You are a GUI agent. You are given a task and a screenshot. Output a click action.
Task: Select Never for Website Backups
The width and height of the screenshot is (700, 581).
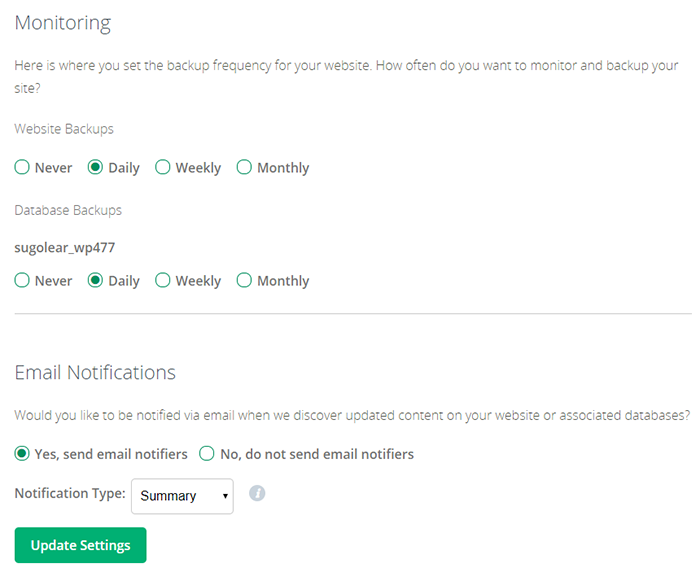click(x=22, y=168)
